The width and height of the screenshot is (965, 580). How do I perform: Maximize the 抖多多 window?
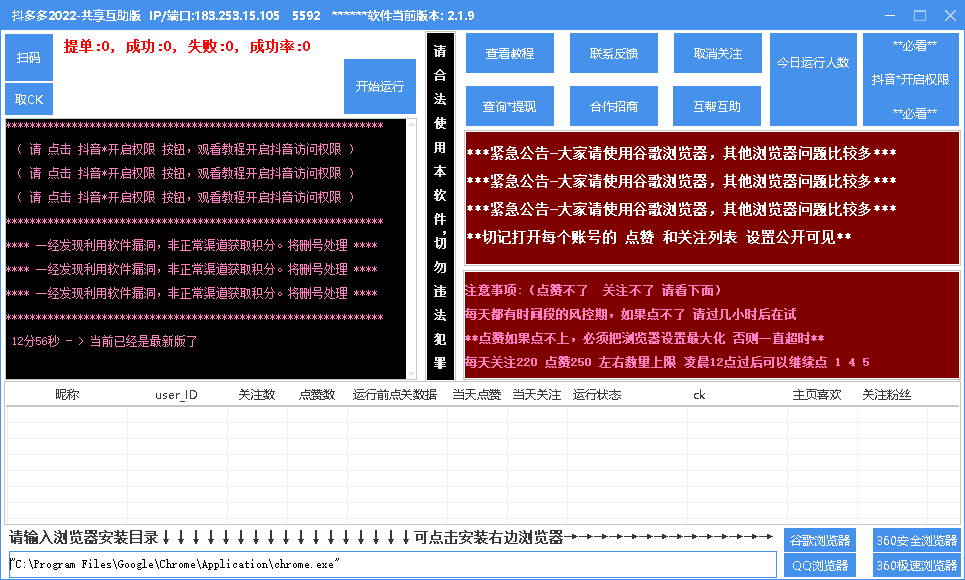pos(920,15)
